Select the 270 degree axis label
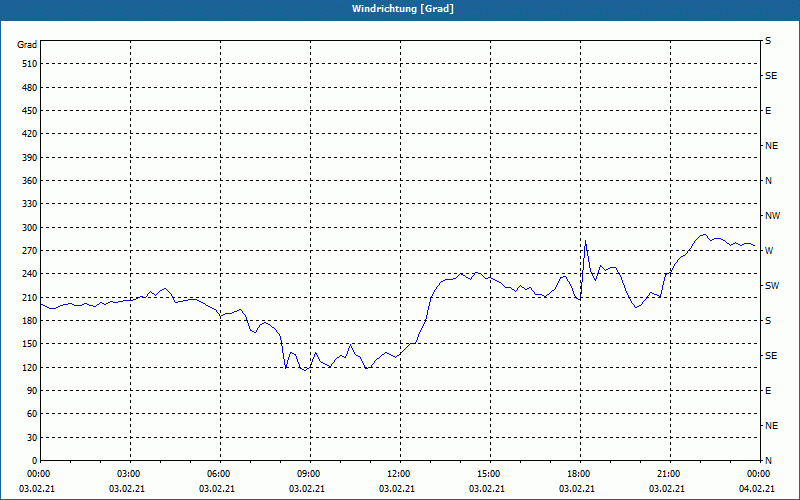This screenshot has height=500, width=800. pyautogui.click(x=30, y=251)
